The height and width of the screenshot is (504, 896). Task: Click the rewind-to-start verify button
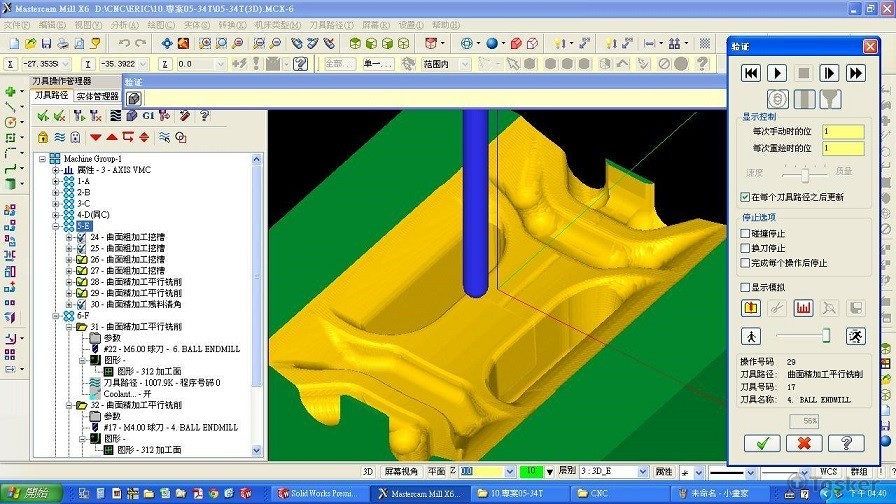[x=751, y=73]
